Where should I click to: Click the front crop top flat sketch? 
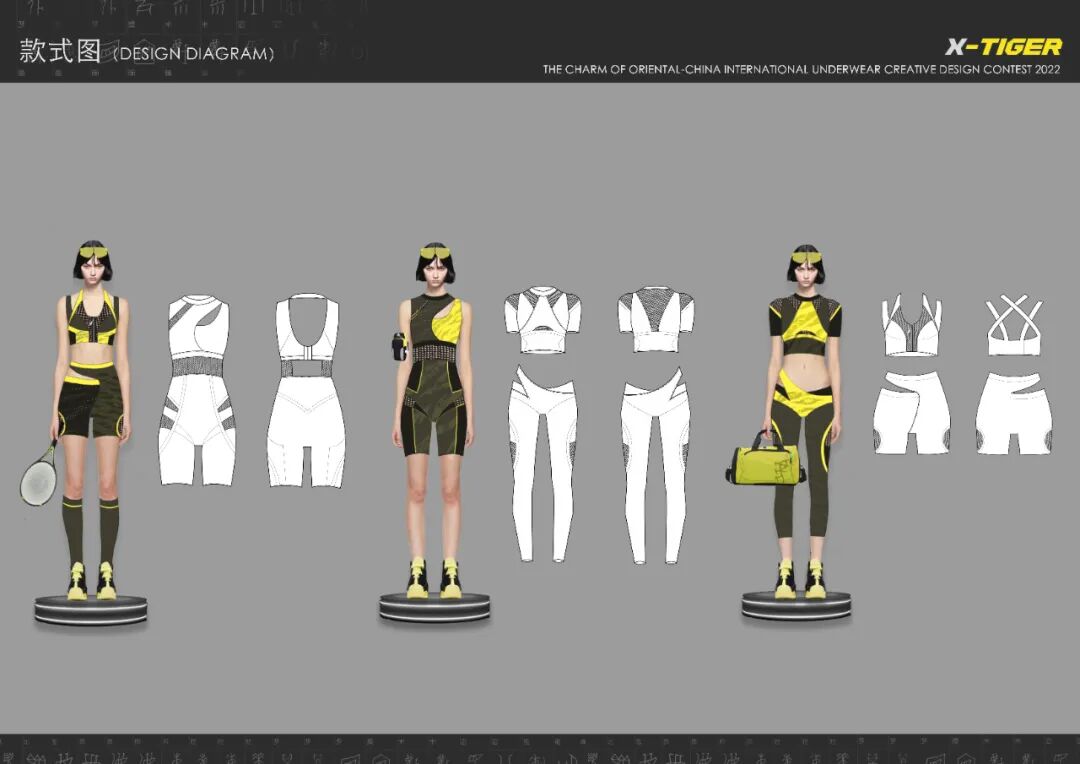(543, 320)
